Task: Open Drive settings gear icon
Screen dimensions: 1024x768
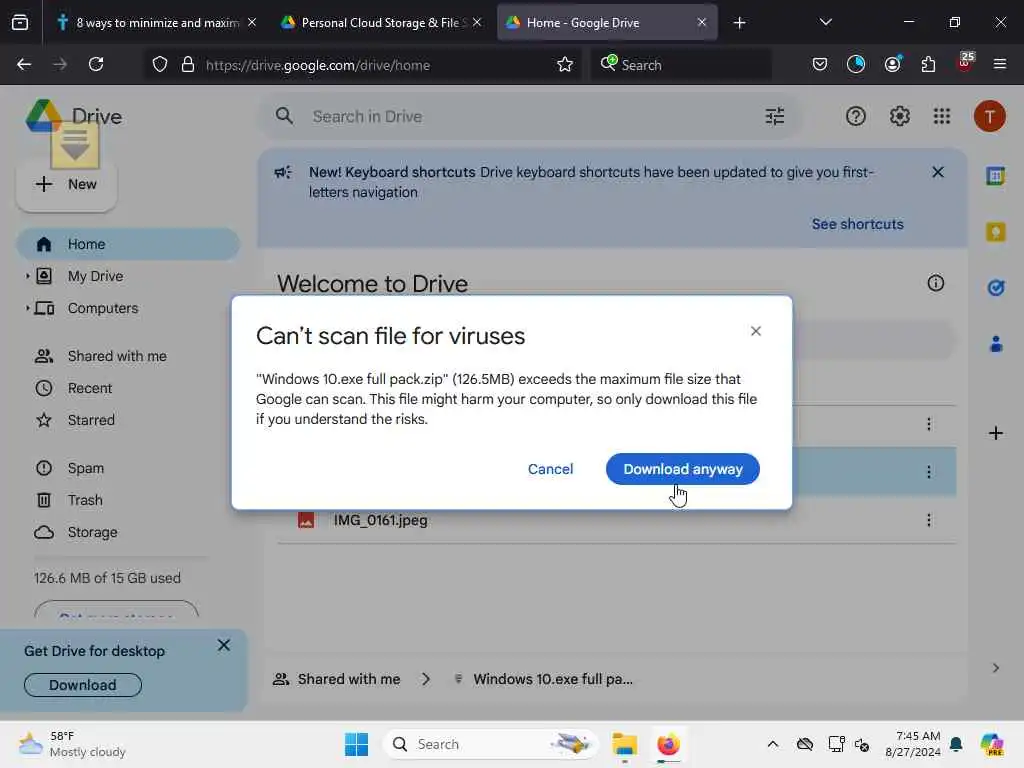Action: (x=899, y=116)
